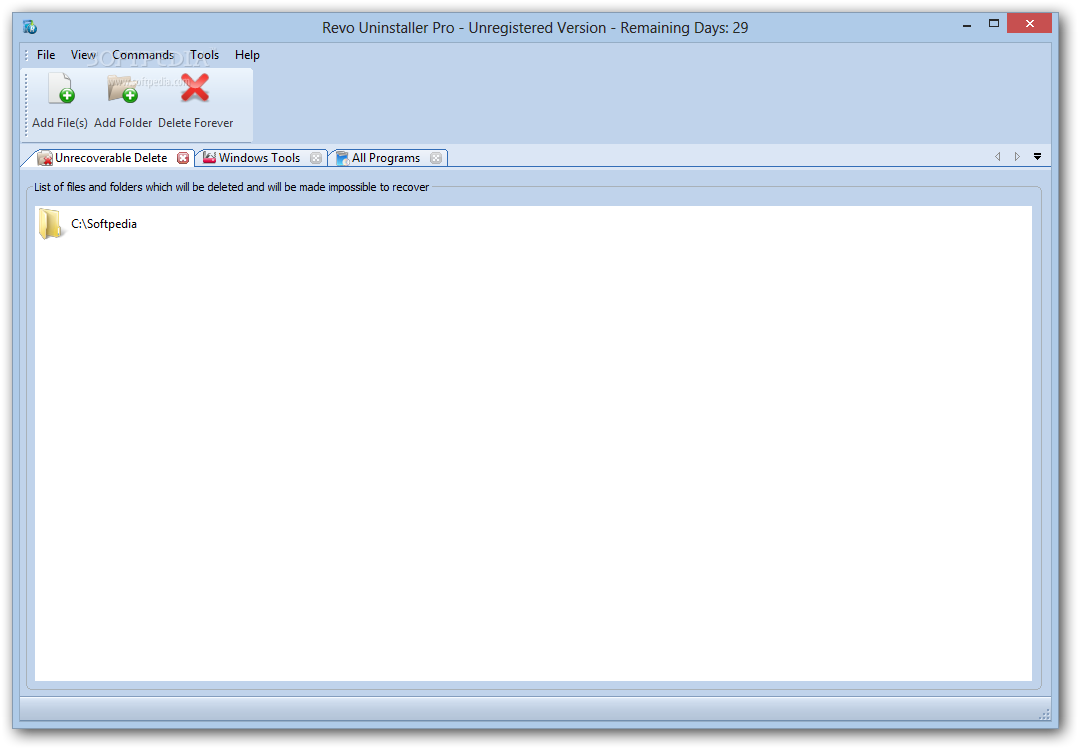Click the Add File(s) toolbar icon
The height and width of the screenshot is (749, 1079).
point(61,88)
